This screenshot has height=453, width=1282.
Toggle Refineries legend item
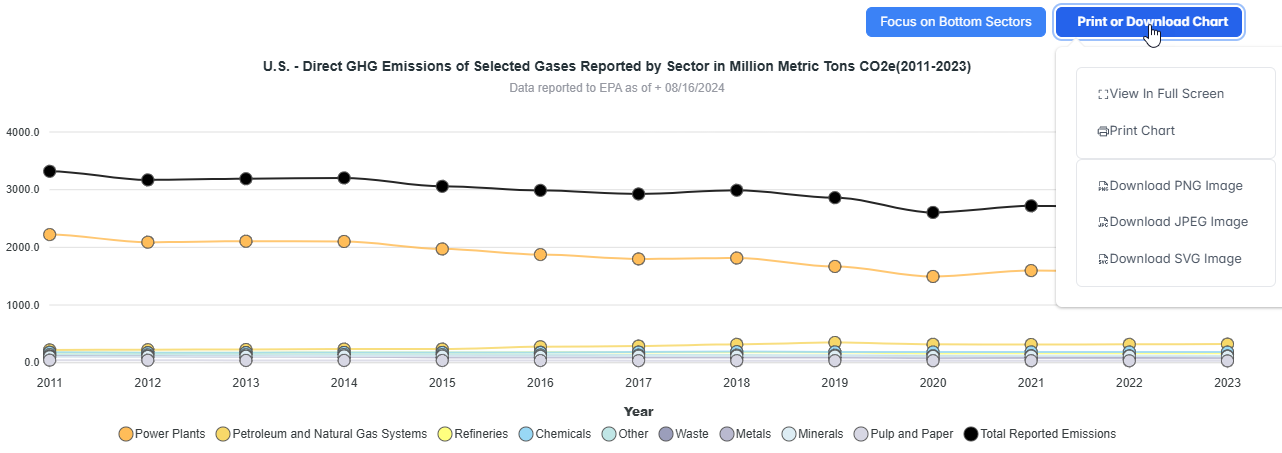(x=472, y=434)
